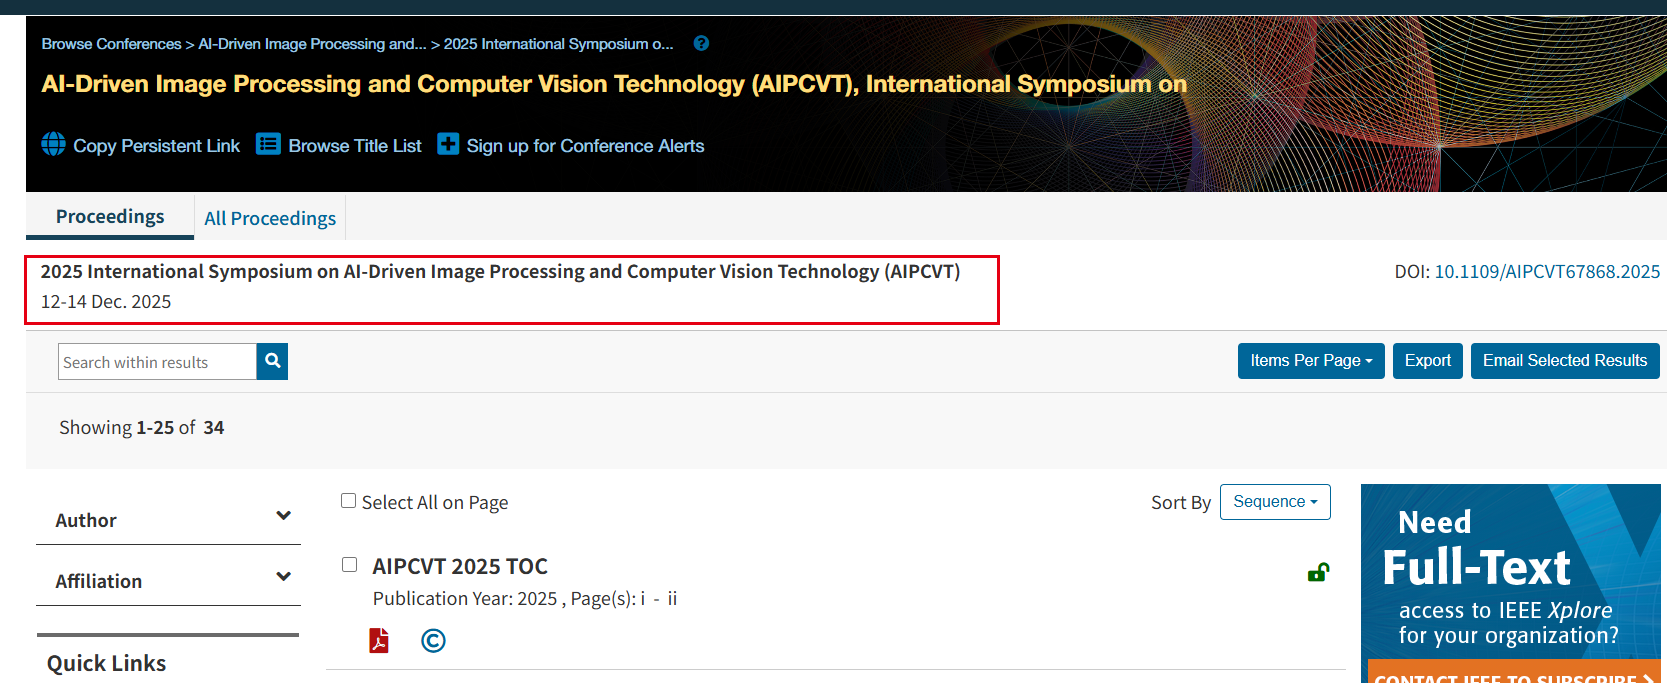
Task: Click the help question mark icon
Action: (701, 43)
